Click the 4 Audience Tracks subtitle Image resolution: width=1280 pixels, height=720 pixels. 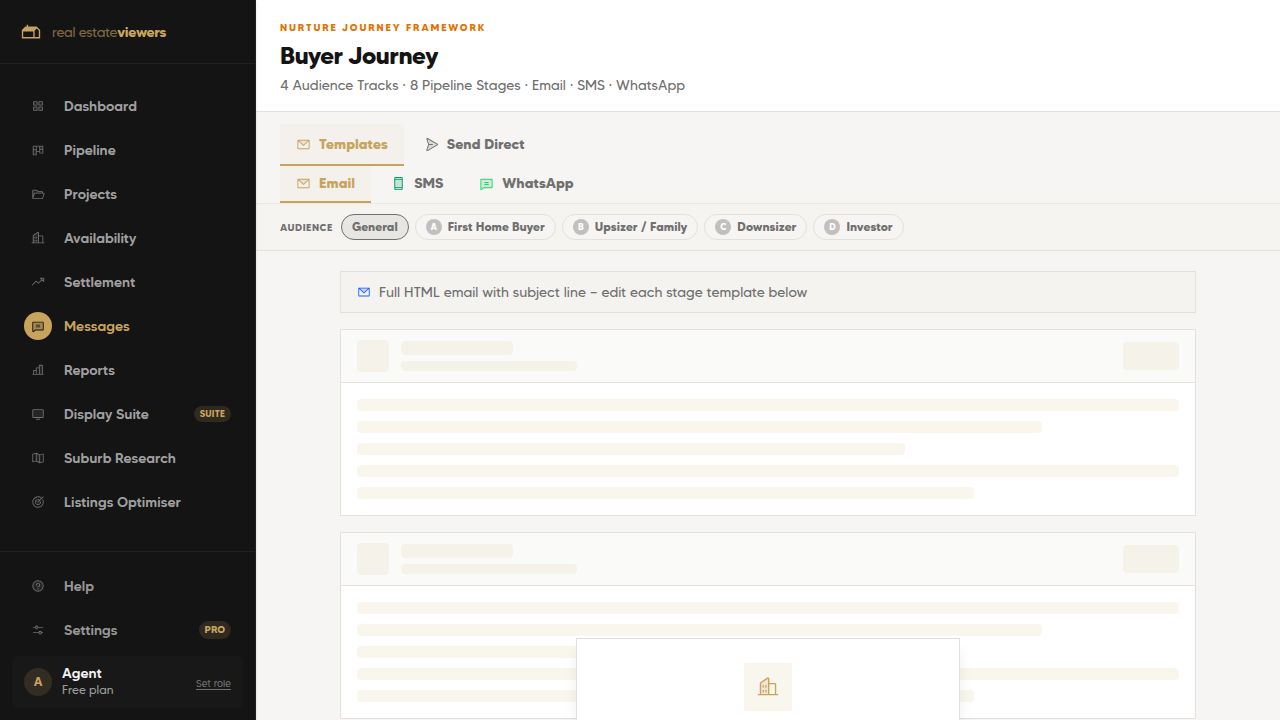482,85
